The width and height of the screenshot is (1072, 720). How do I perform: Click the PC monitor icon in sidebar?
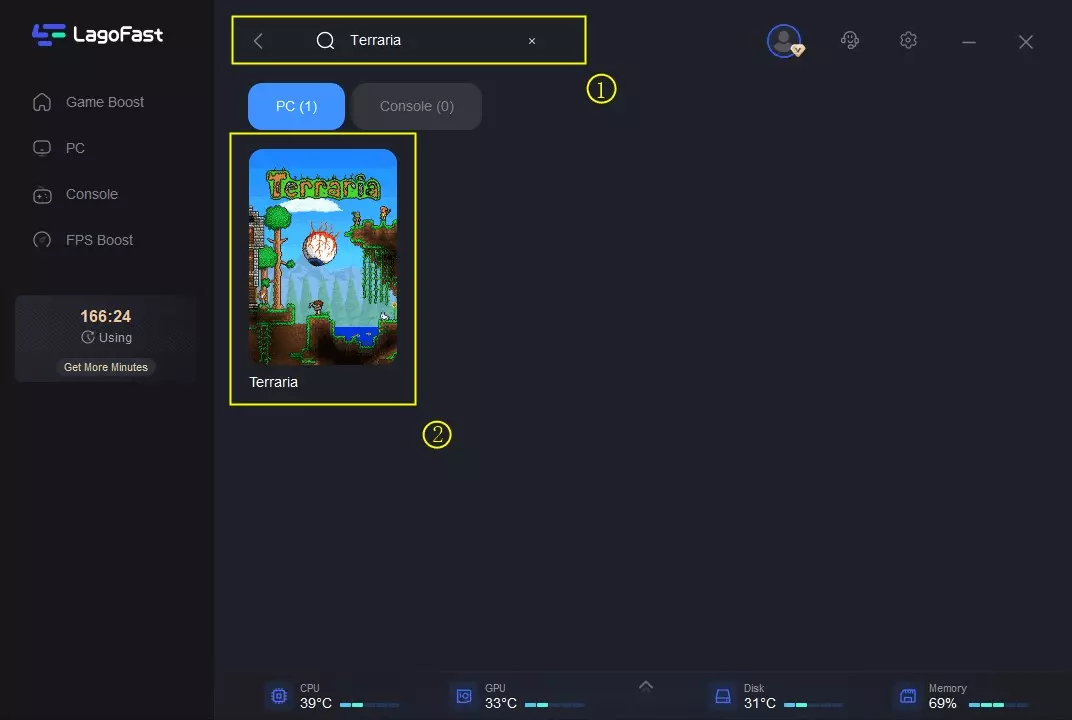[42, 148]
